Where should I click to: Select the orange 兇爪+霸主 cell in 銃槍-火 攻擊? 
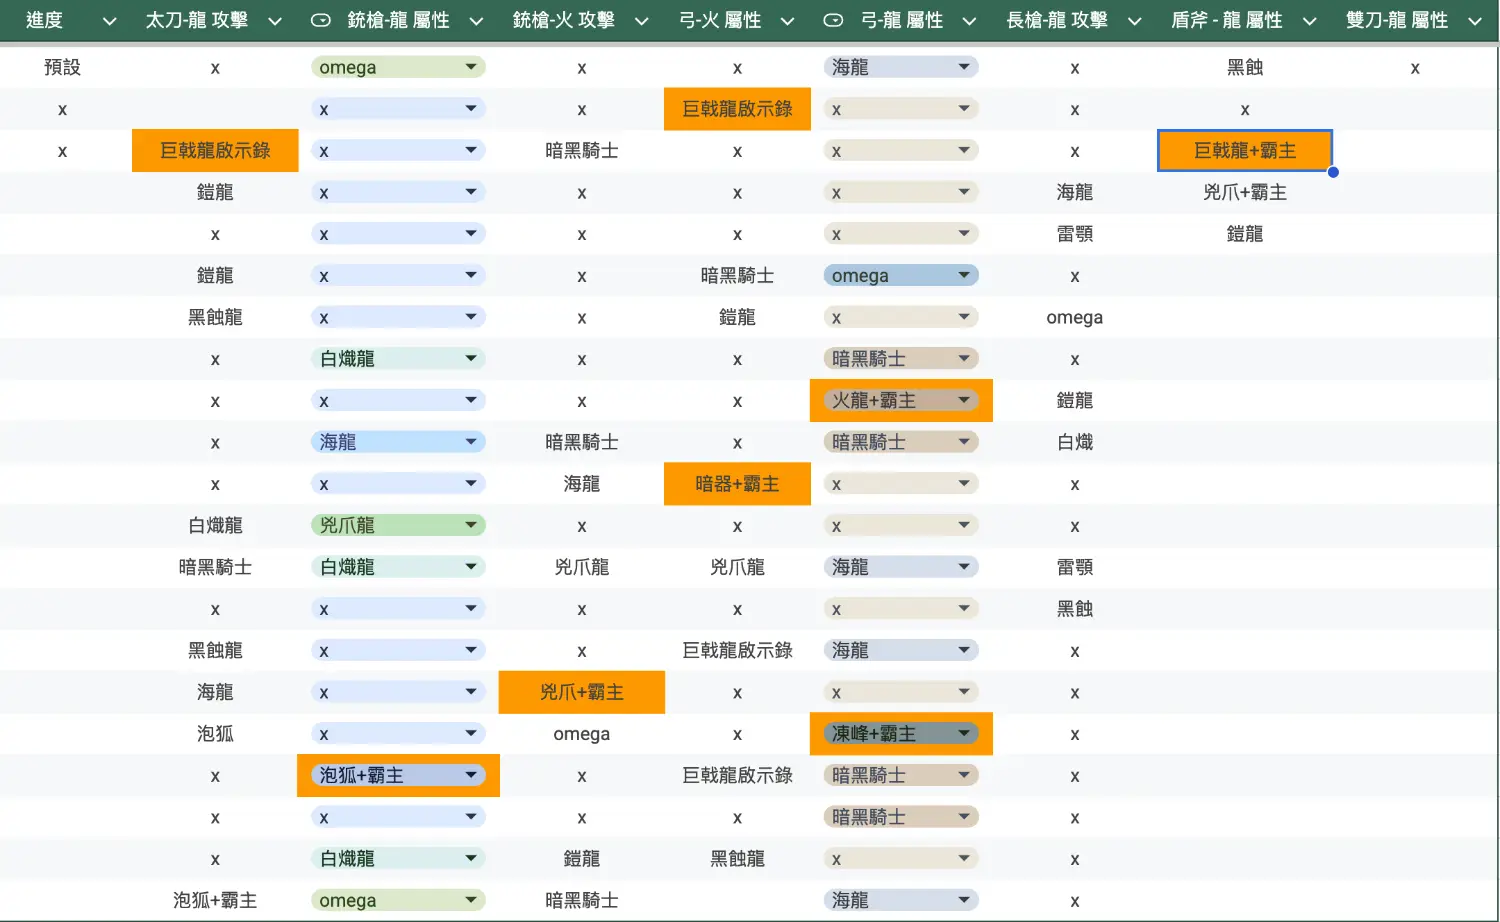pos(581,692)
